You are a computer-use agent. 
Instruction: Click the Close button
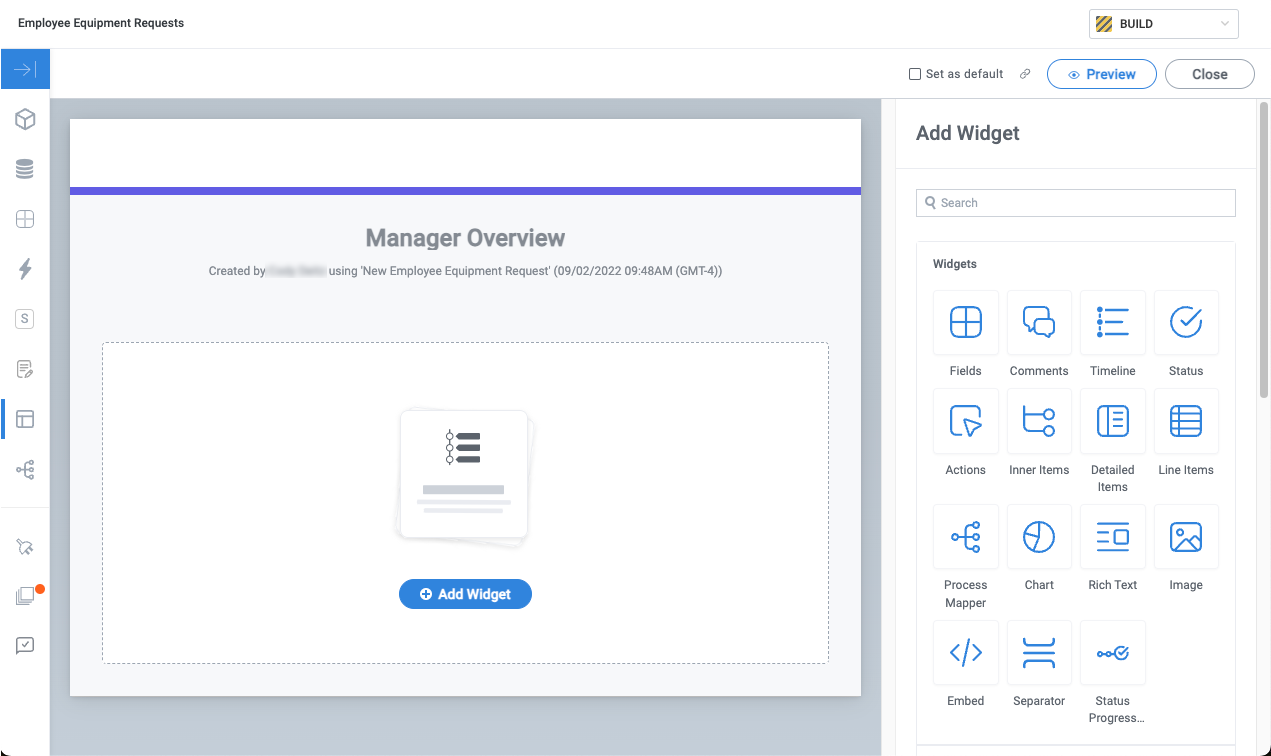click(1209, 74)
